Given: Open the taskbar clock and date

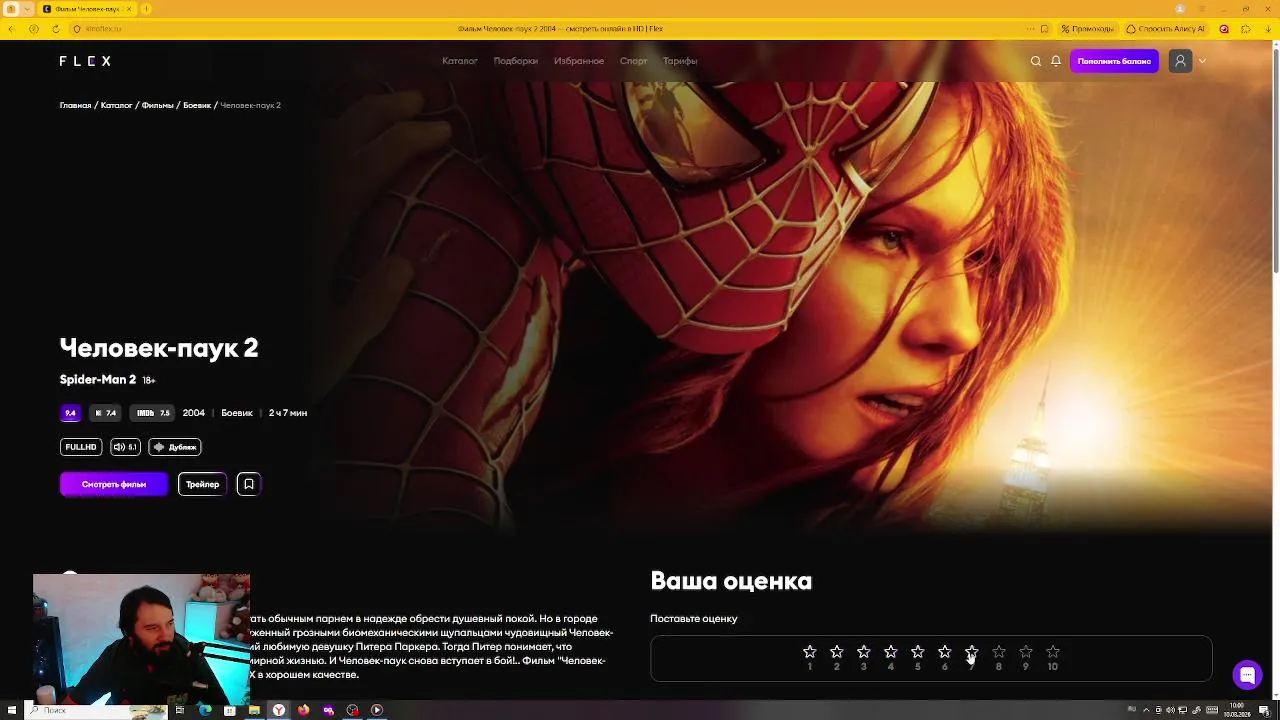Looking at the screenshot, I should pos(1238,710).
